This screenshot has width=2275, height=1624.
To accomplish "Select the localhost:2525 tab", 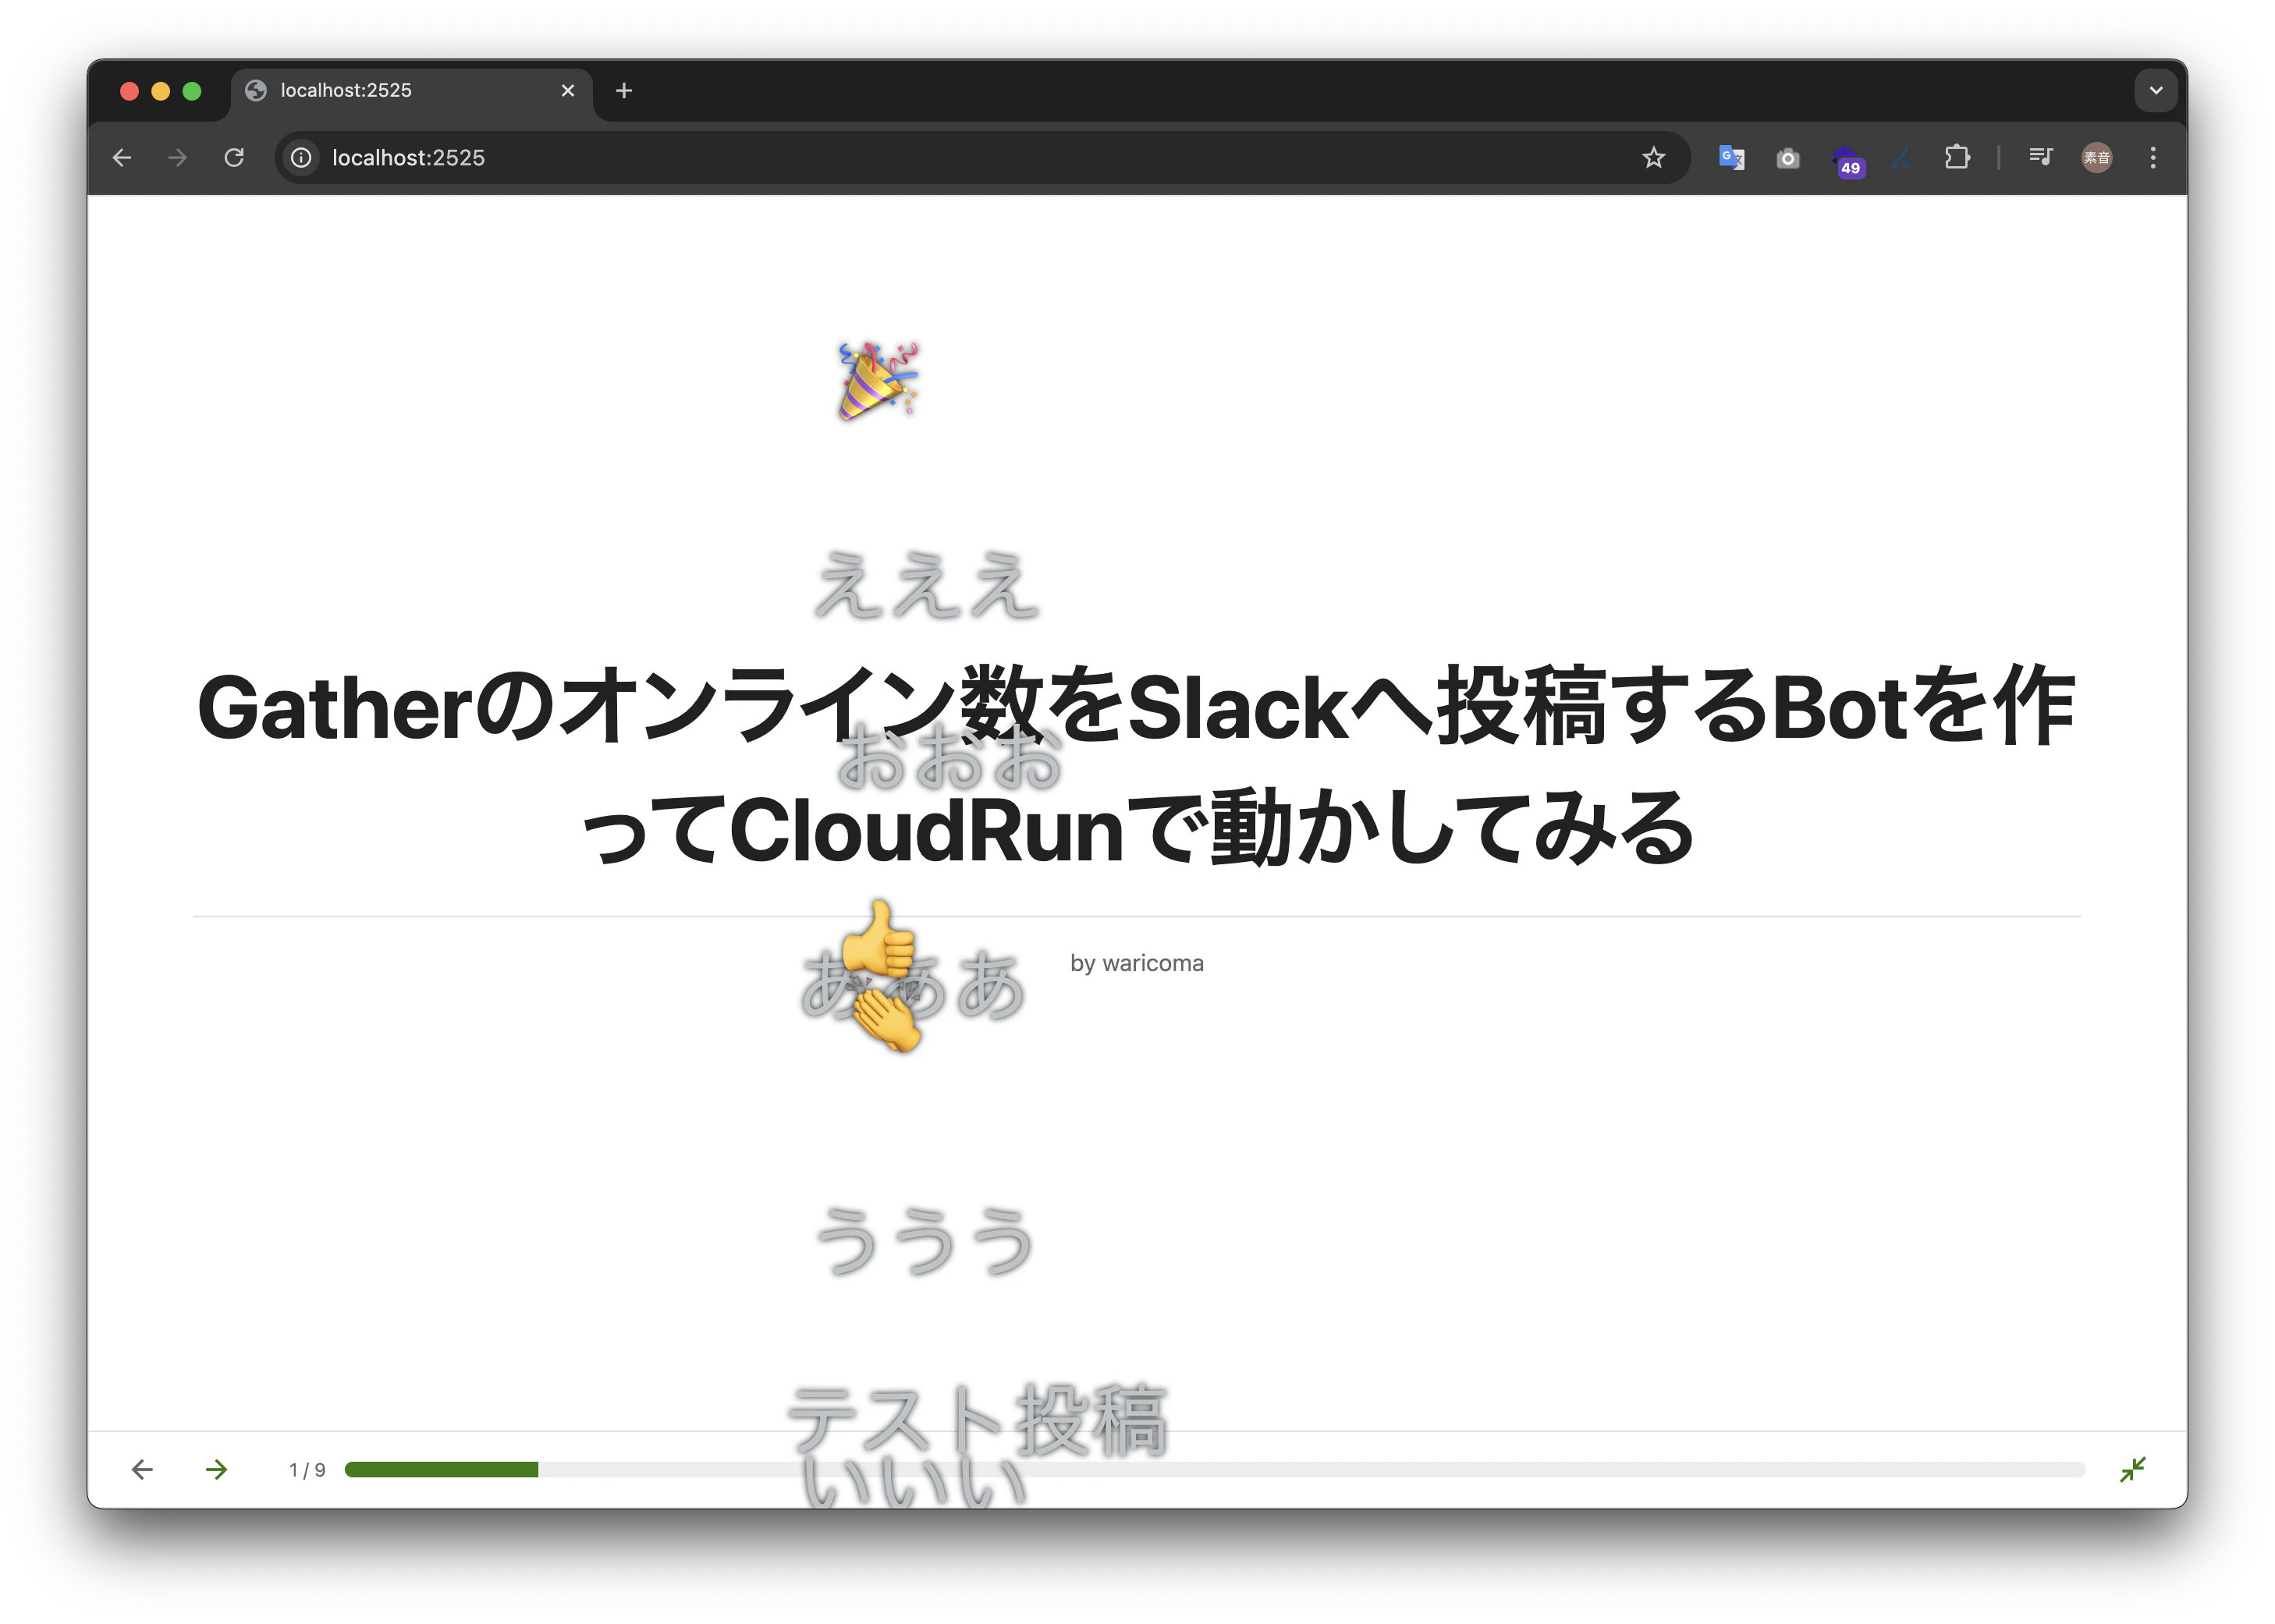I will [x=411, y=90].
